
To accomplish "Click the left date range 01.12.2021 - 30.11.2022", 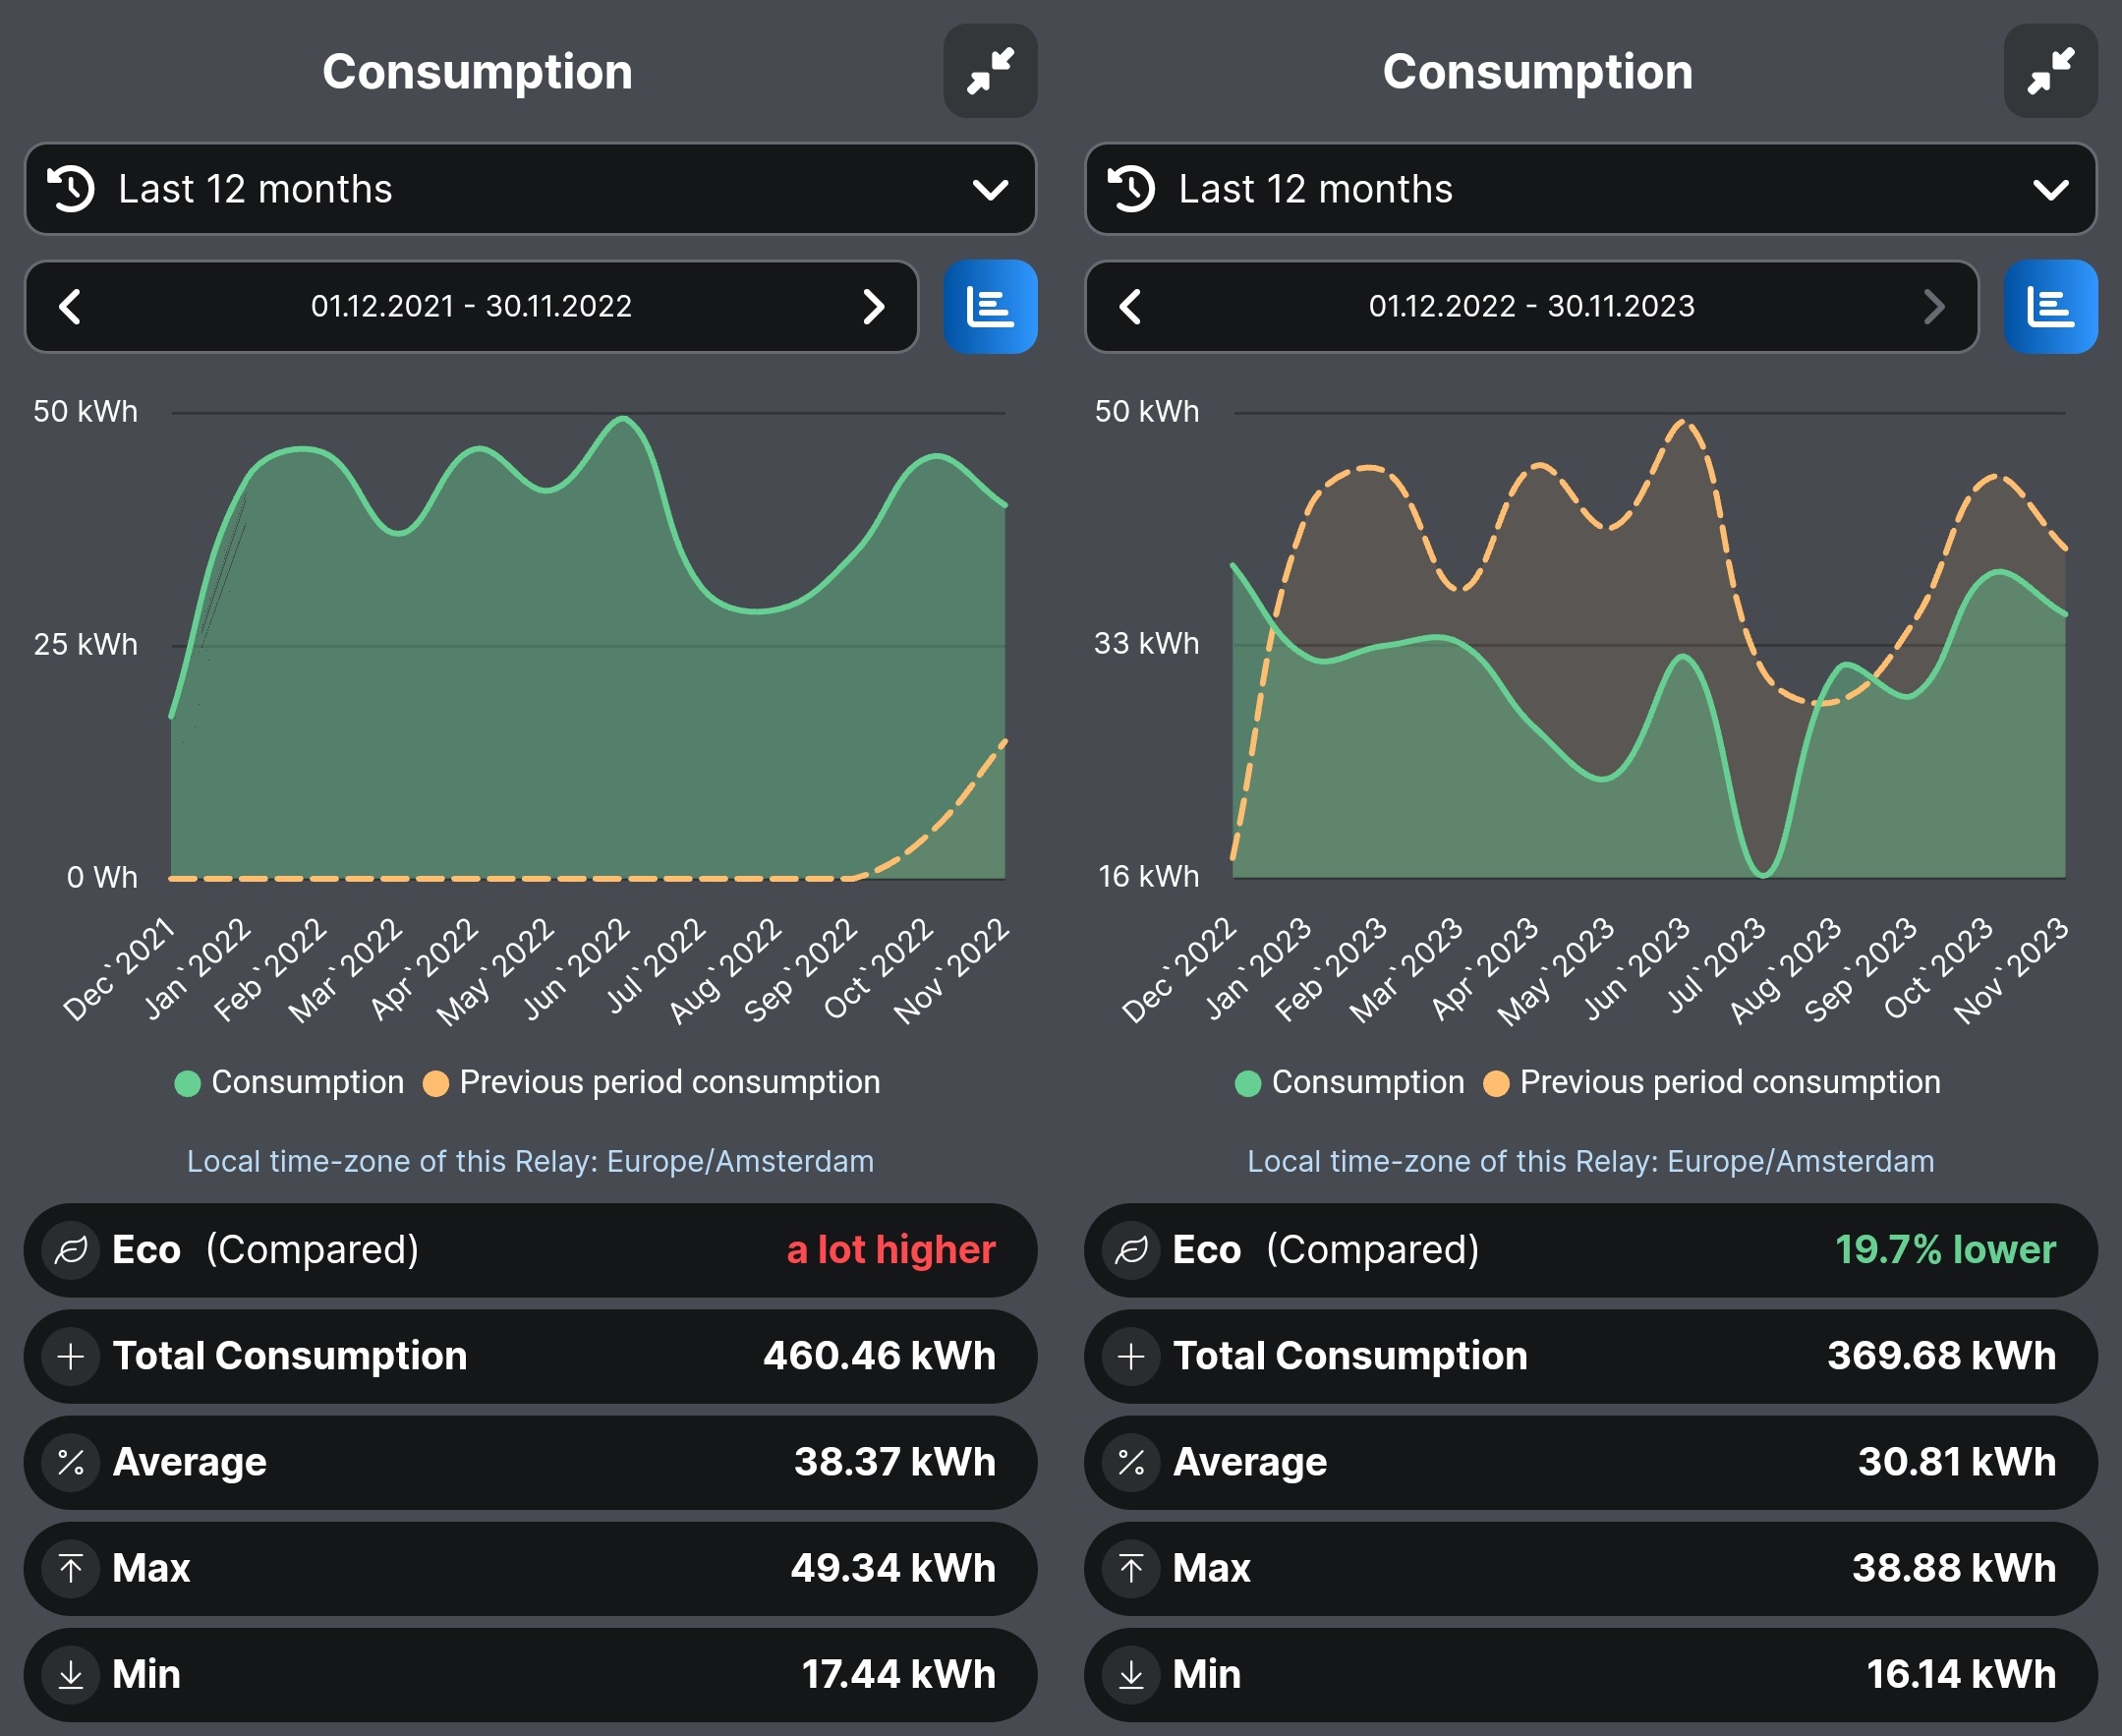I will pyautogui.click(x=471, y=307).
